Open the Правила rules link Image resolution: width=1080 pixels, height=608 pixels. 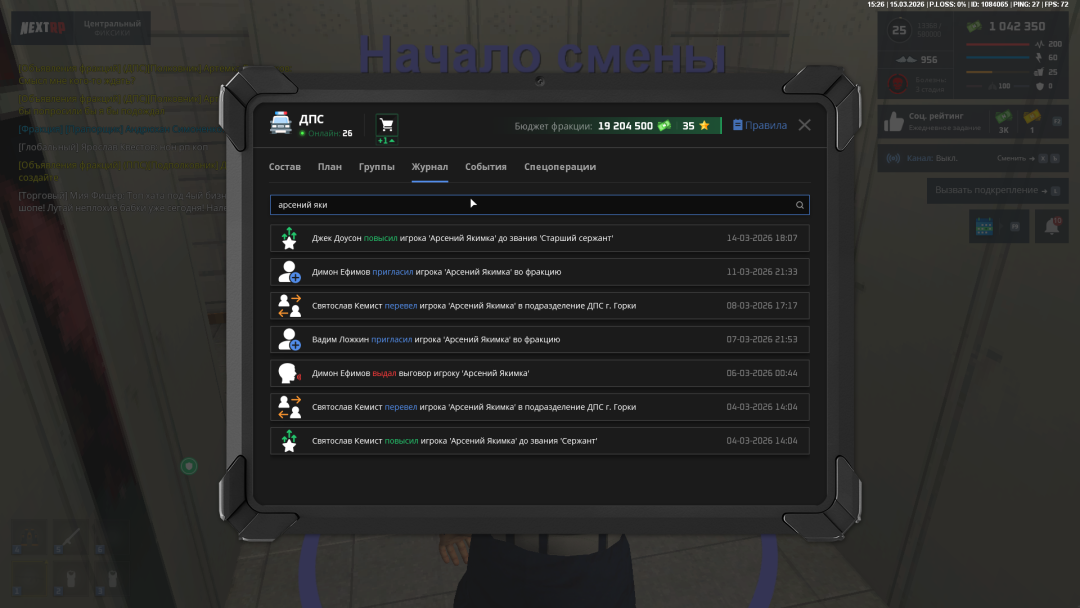[x=760, y=126]
